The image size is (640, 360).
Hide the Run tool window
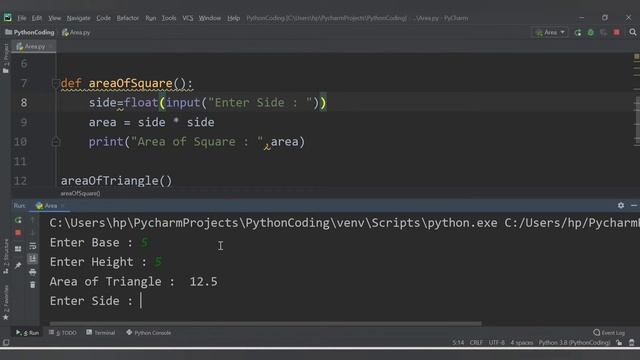(x=634, y=205)
